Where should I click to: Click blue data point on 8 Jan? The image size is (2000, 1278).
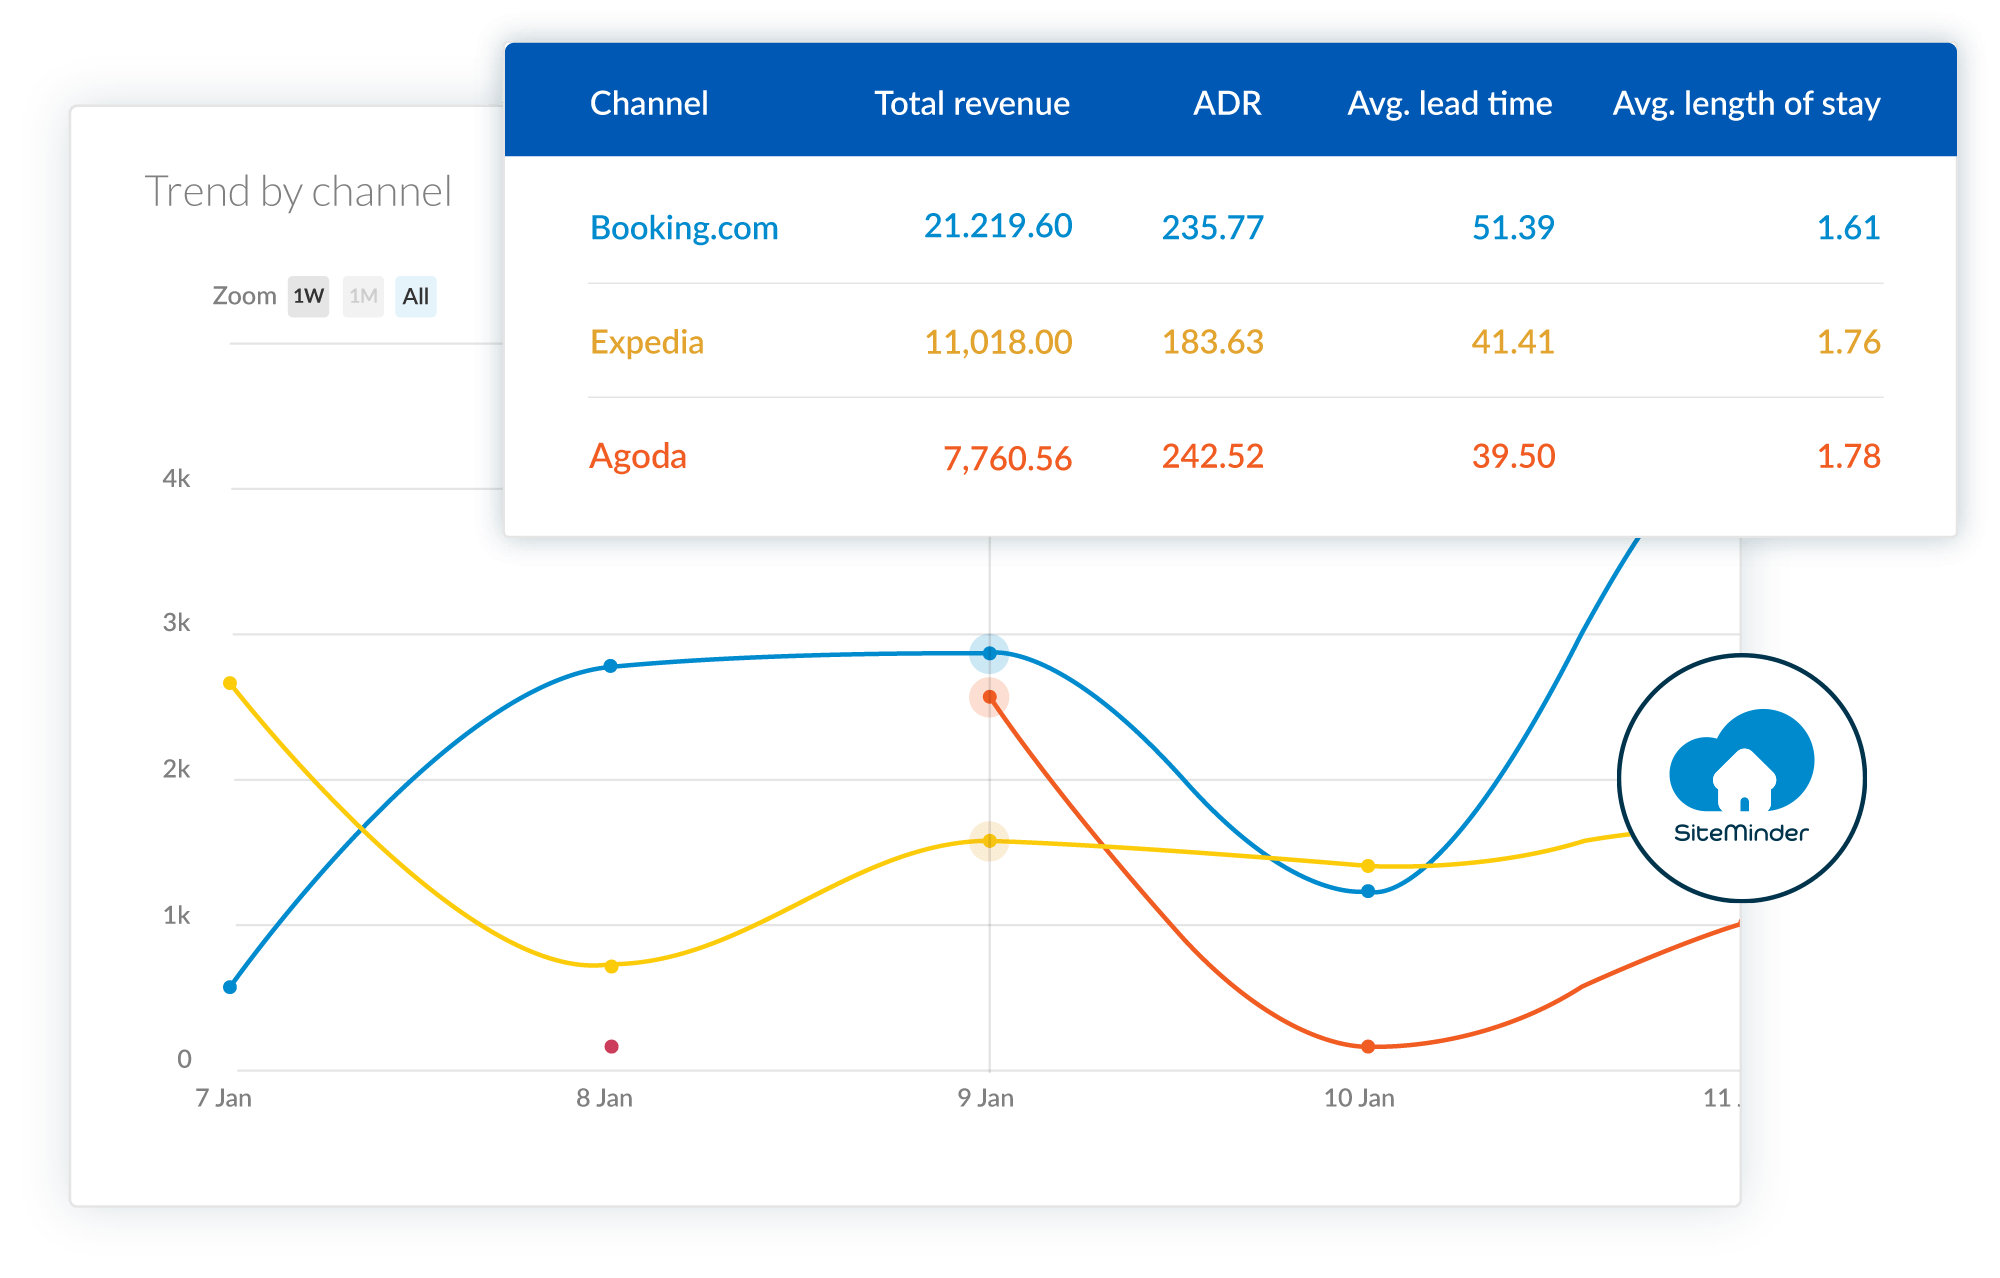click(611, 666)
